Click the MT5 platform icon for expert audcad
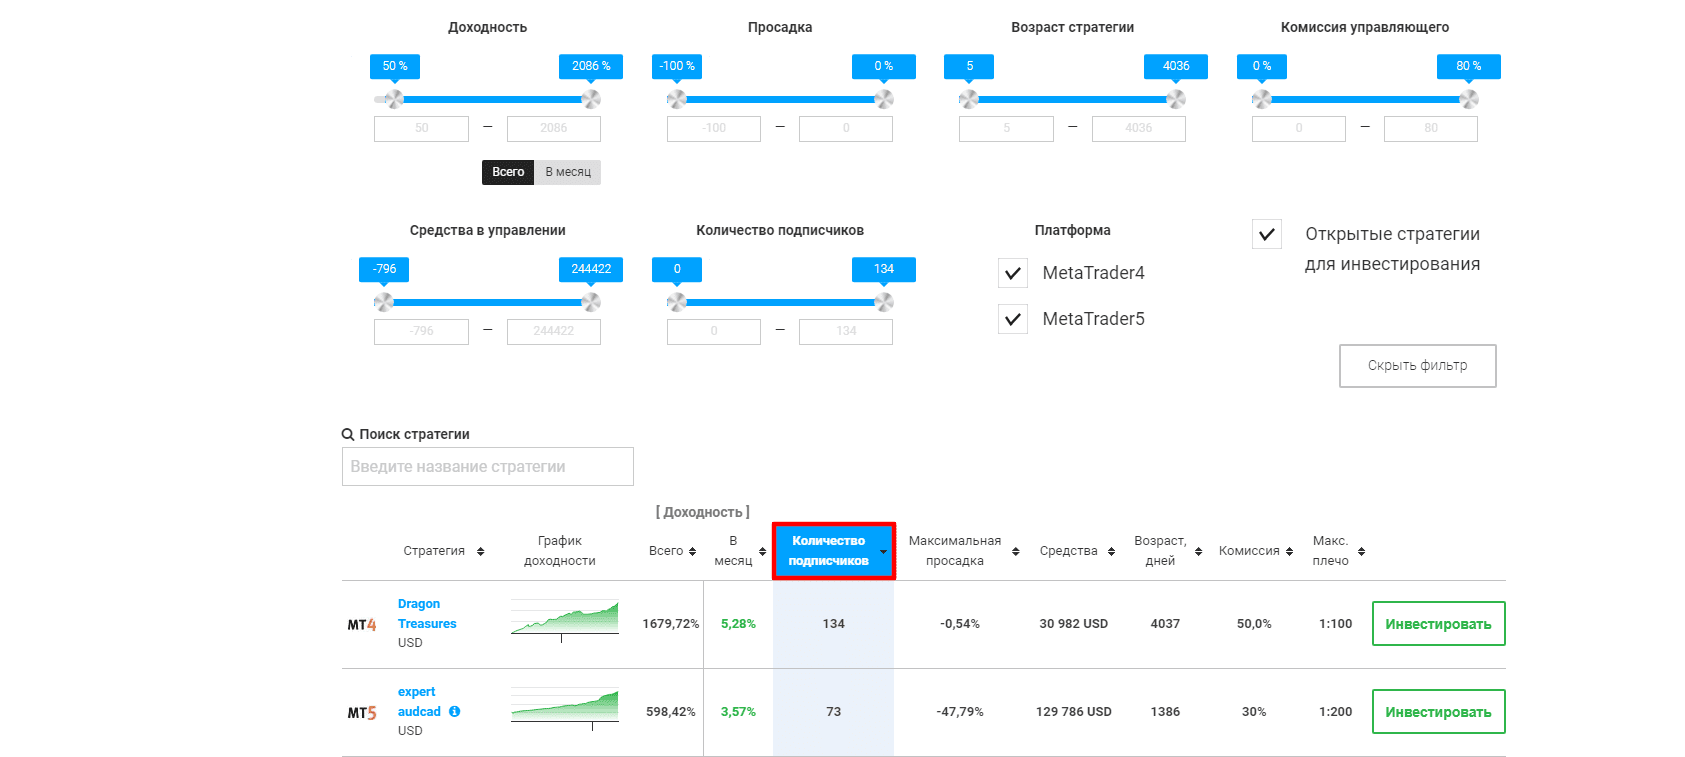This screenshot has height=757, width=1685. (362, 713)
